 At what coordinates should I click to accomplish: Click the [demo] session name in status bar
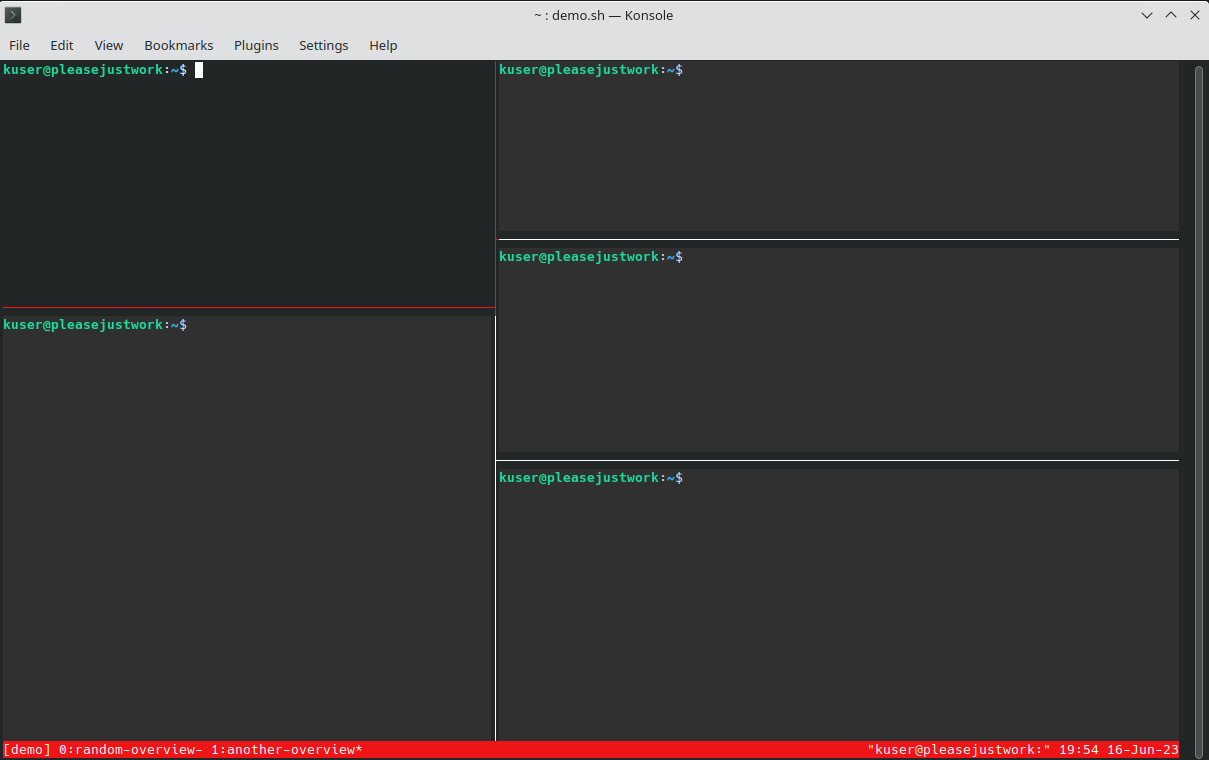point(27,750)
